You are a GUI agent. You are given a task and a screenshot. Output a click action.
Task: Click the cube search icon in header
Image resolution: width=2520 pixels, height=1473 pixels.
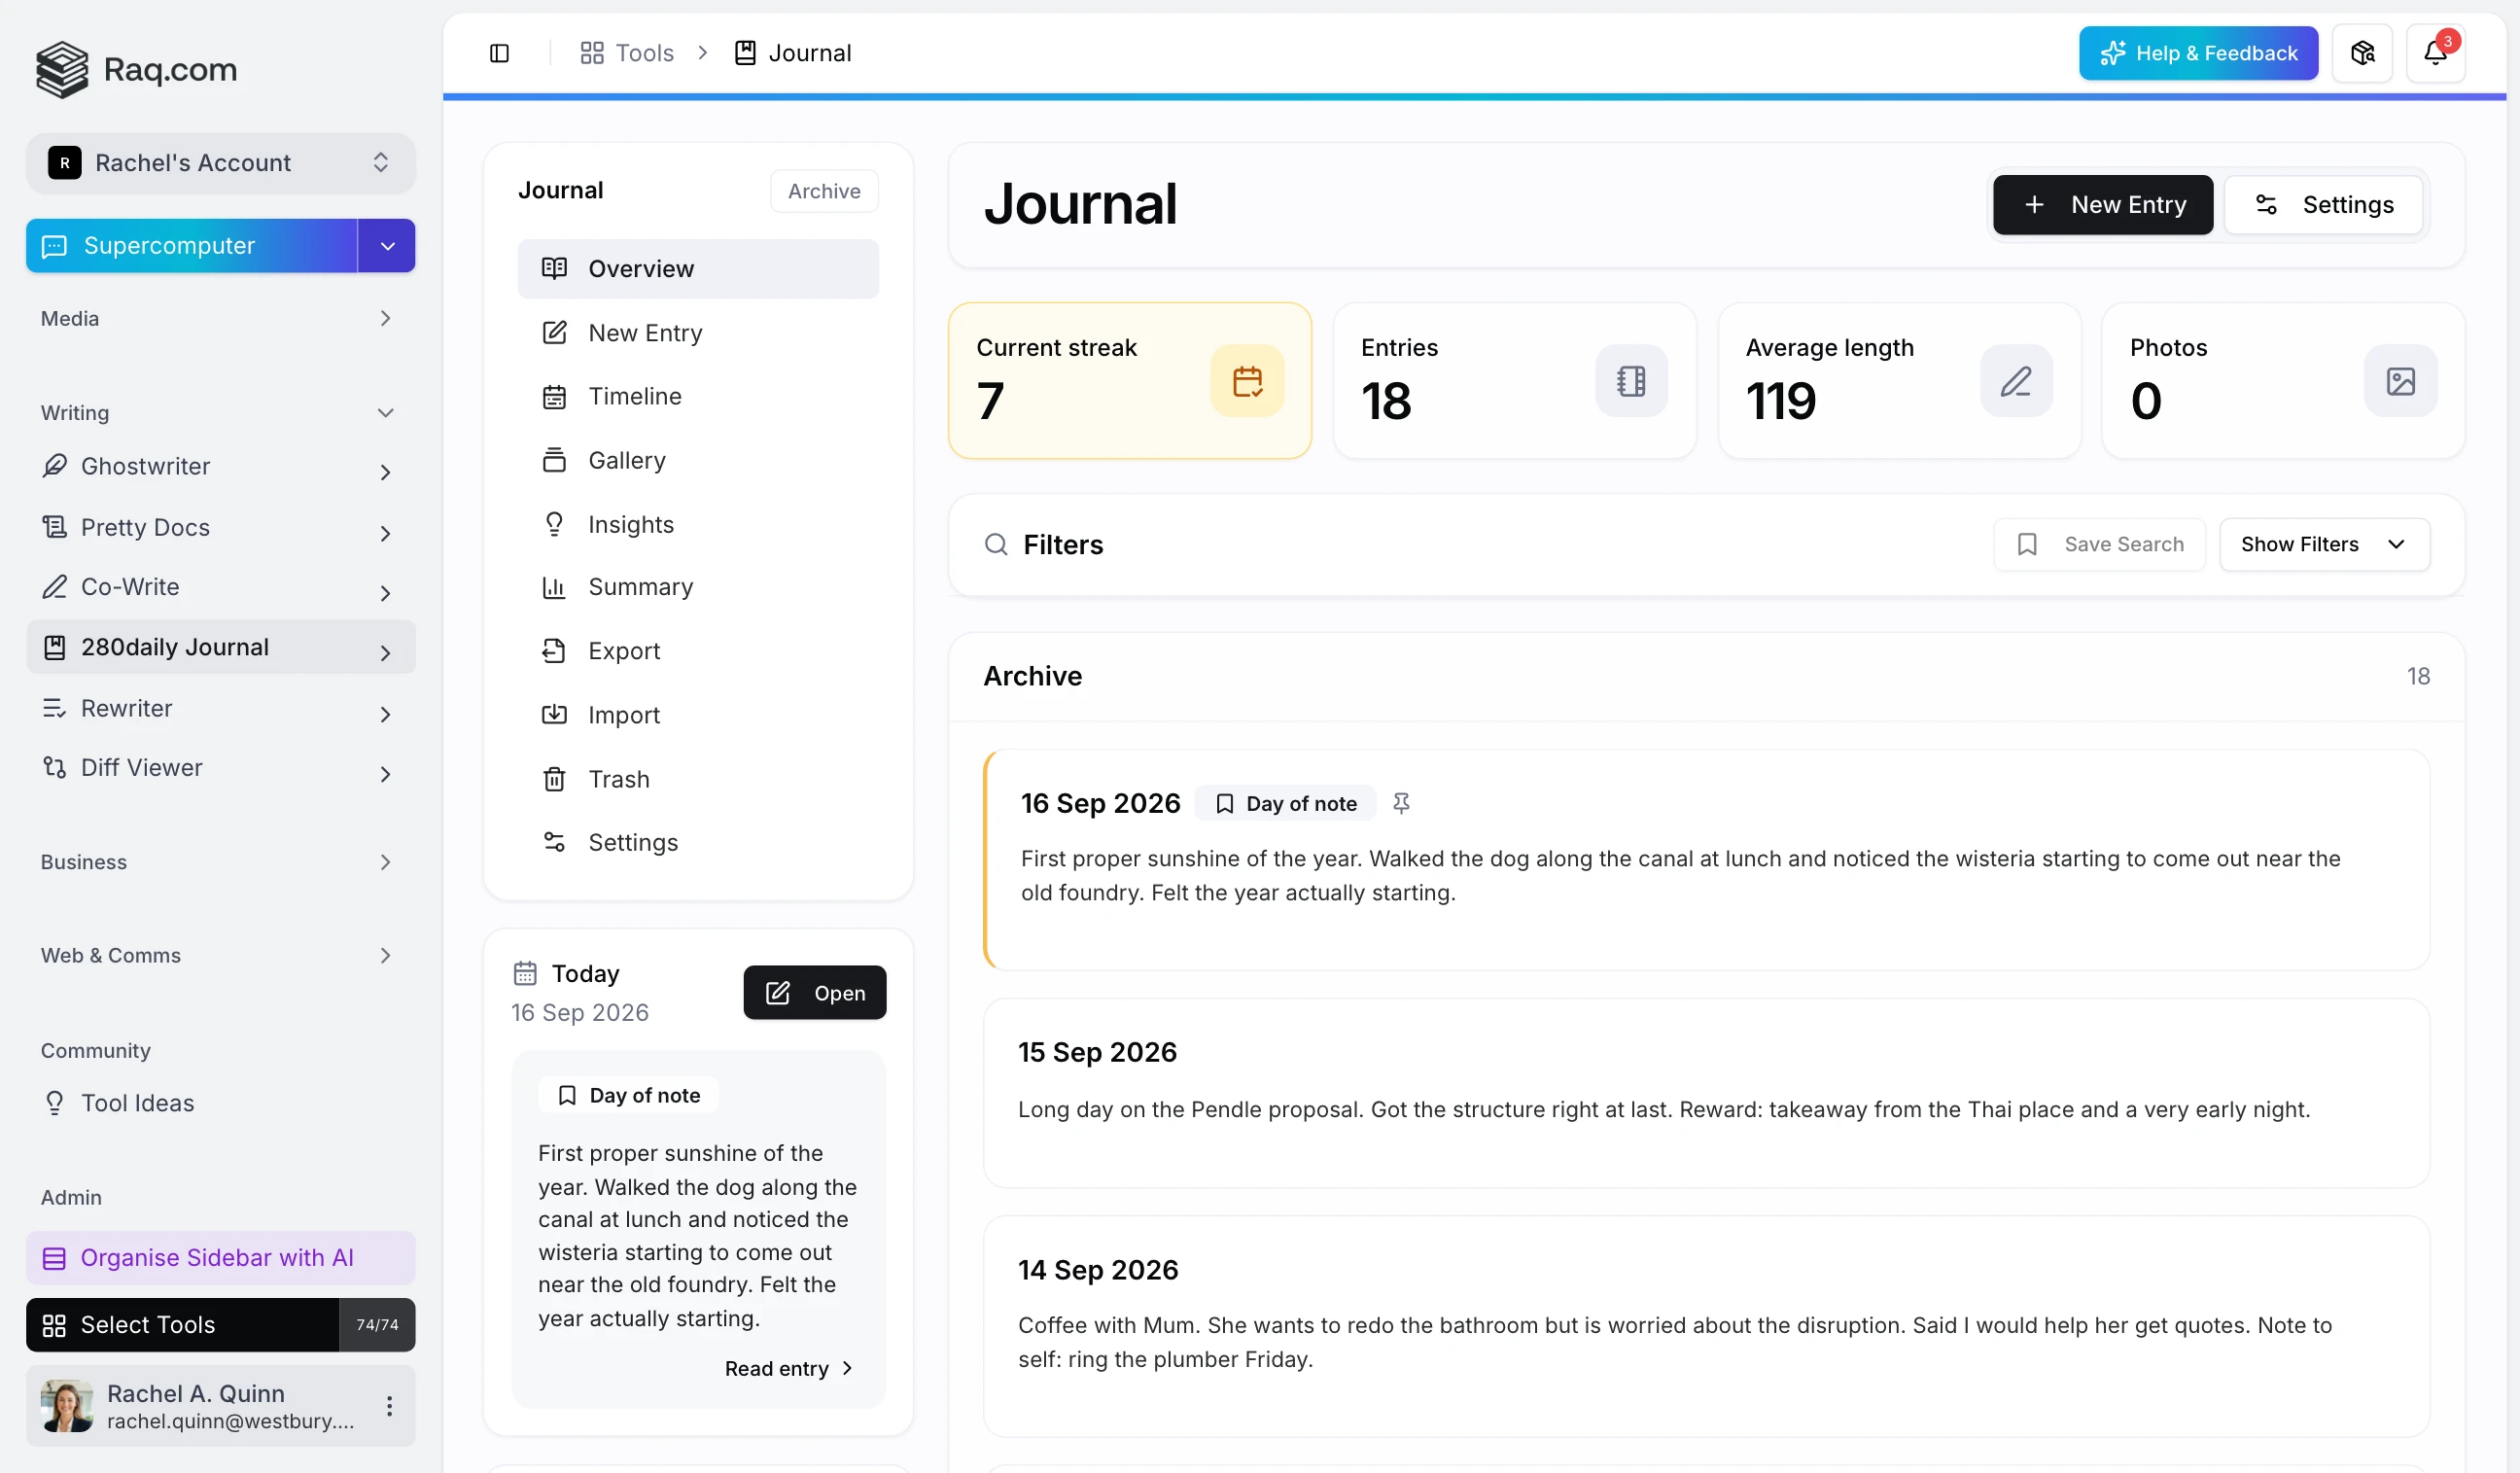click(2362, 53)
